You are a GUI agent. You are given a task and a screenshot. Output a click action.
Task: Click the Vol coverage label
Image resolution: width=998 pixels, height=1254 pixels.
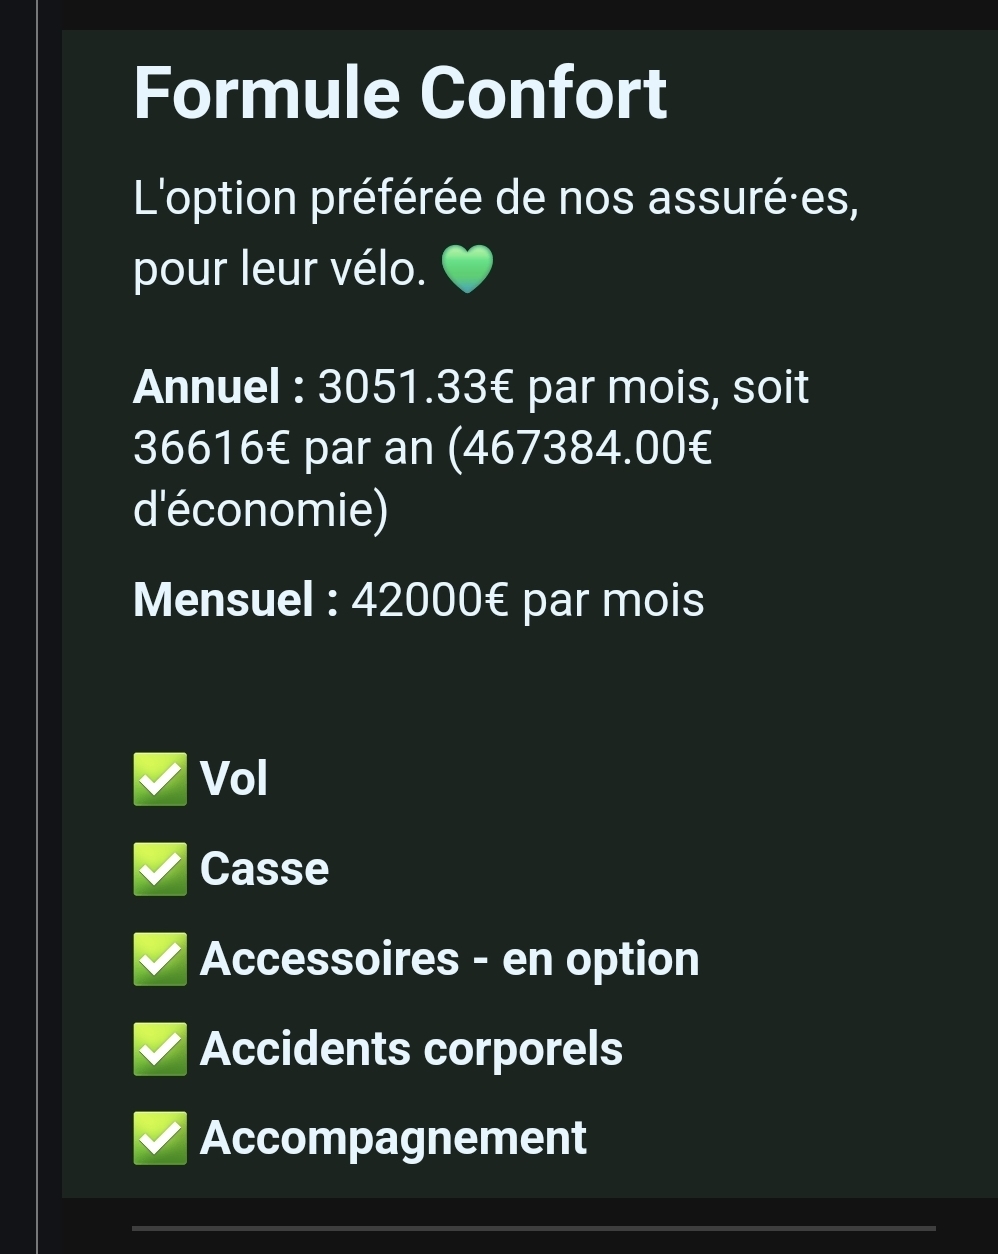(x=234, y=779)
